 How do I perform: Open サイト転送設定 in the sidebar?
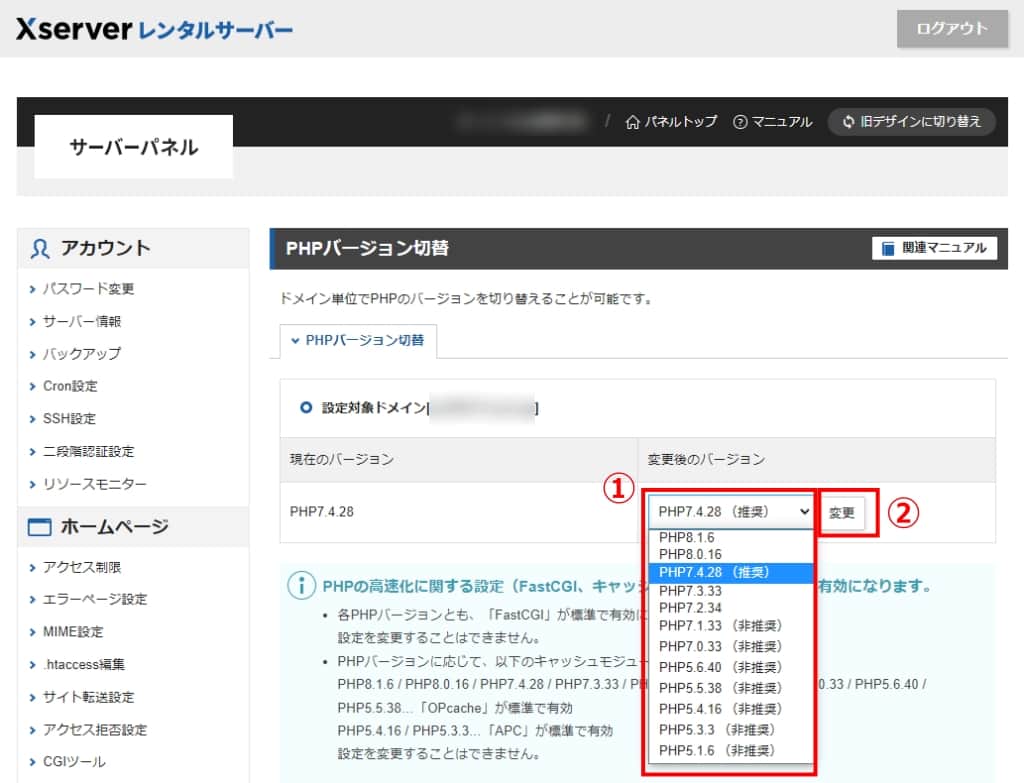88,697
